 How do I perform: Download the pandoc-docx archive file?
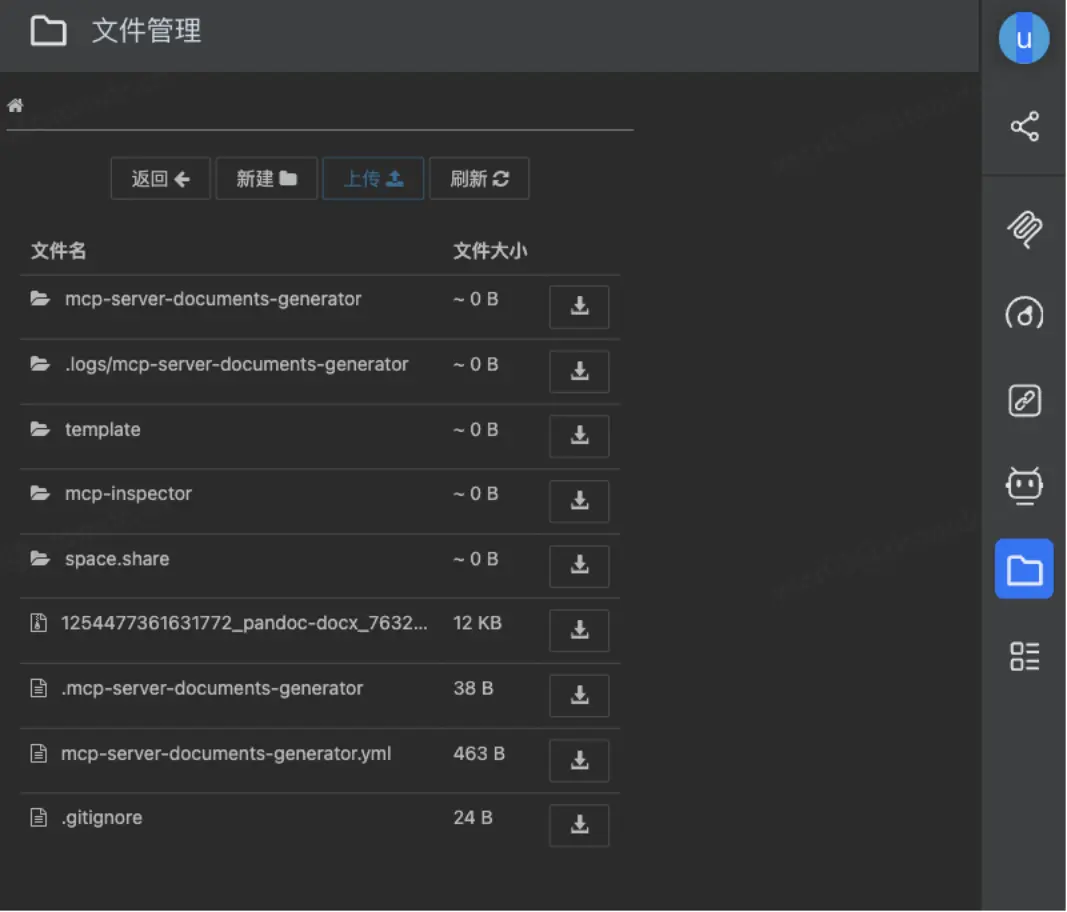[579, 631]
